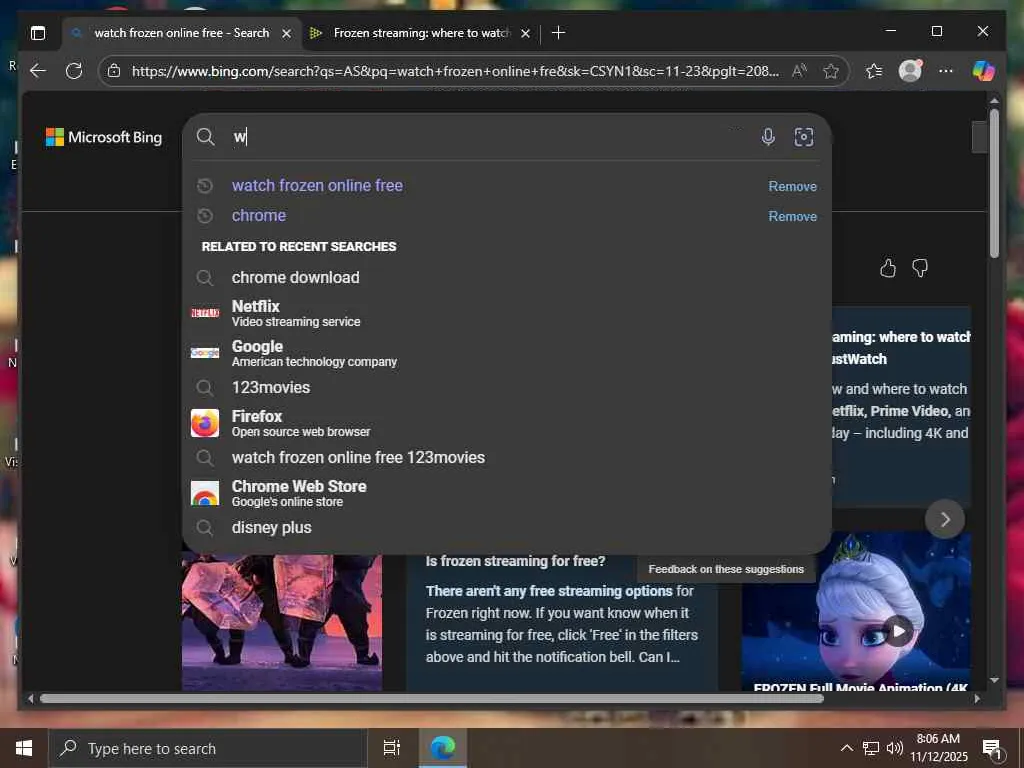Click the 'RELATED TO RECENT SEARCHES' header
The width and height of the screenshot is (1024, 768).
click(x=299, y=247)
